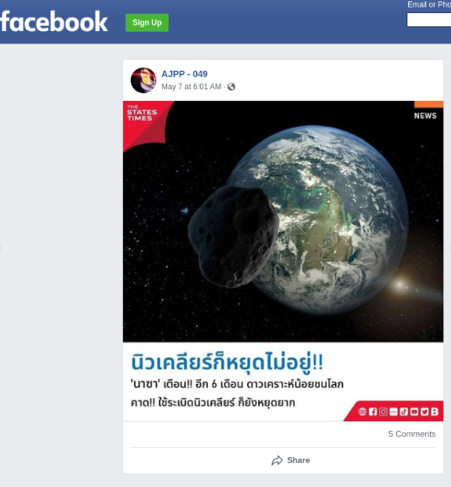Open the asteroid and Earth post image
Image resolution: width=451 pixels, height=487 pixels.
coord(283,221)
